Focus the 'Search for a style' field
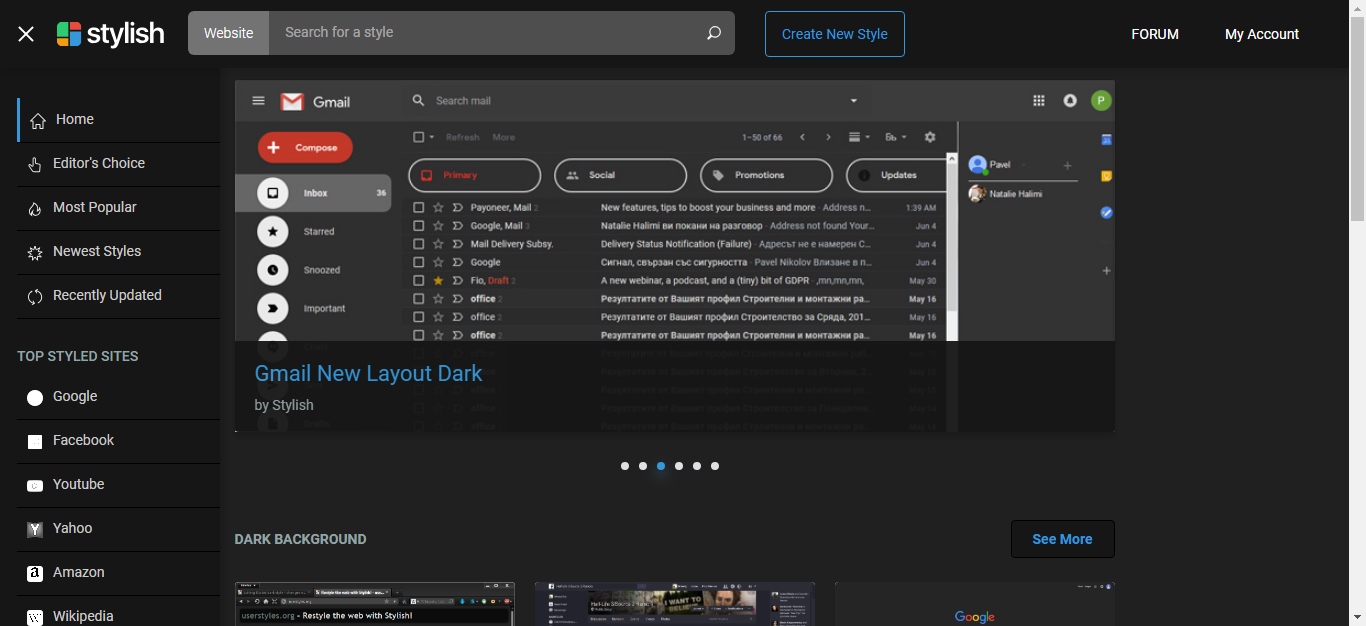The image size is (1366, 626). pos(481,33)
